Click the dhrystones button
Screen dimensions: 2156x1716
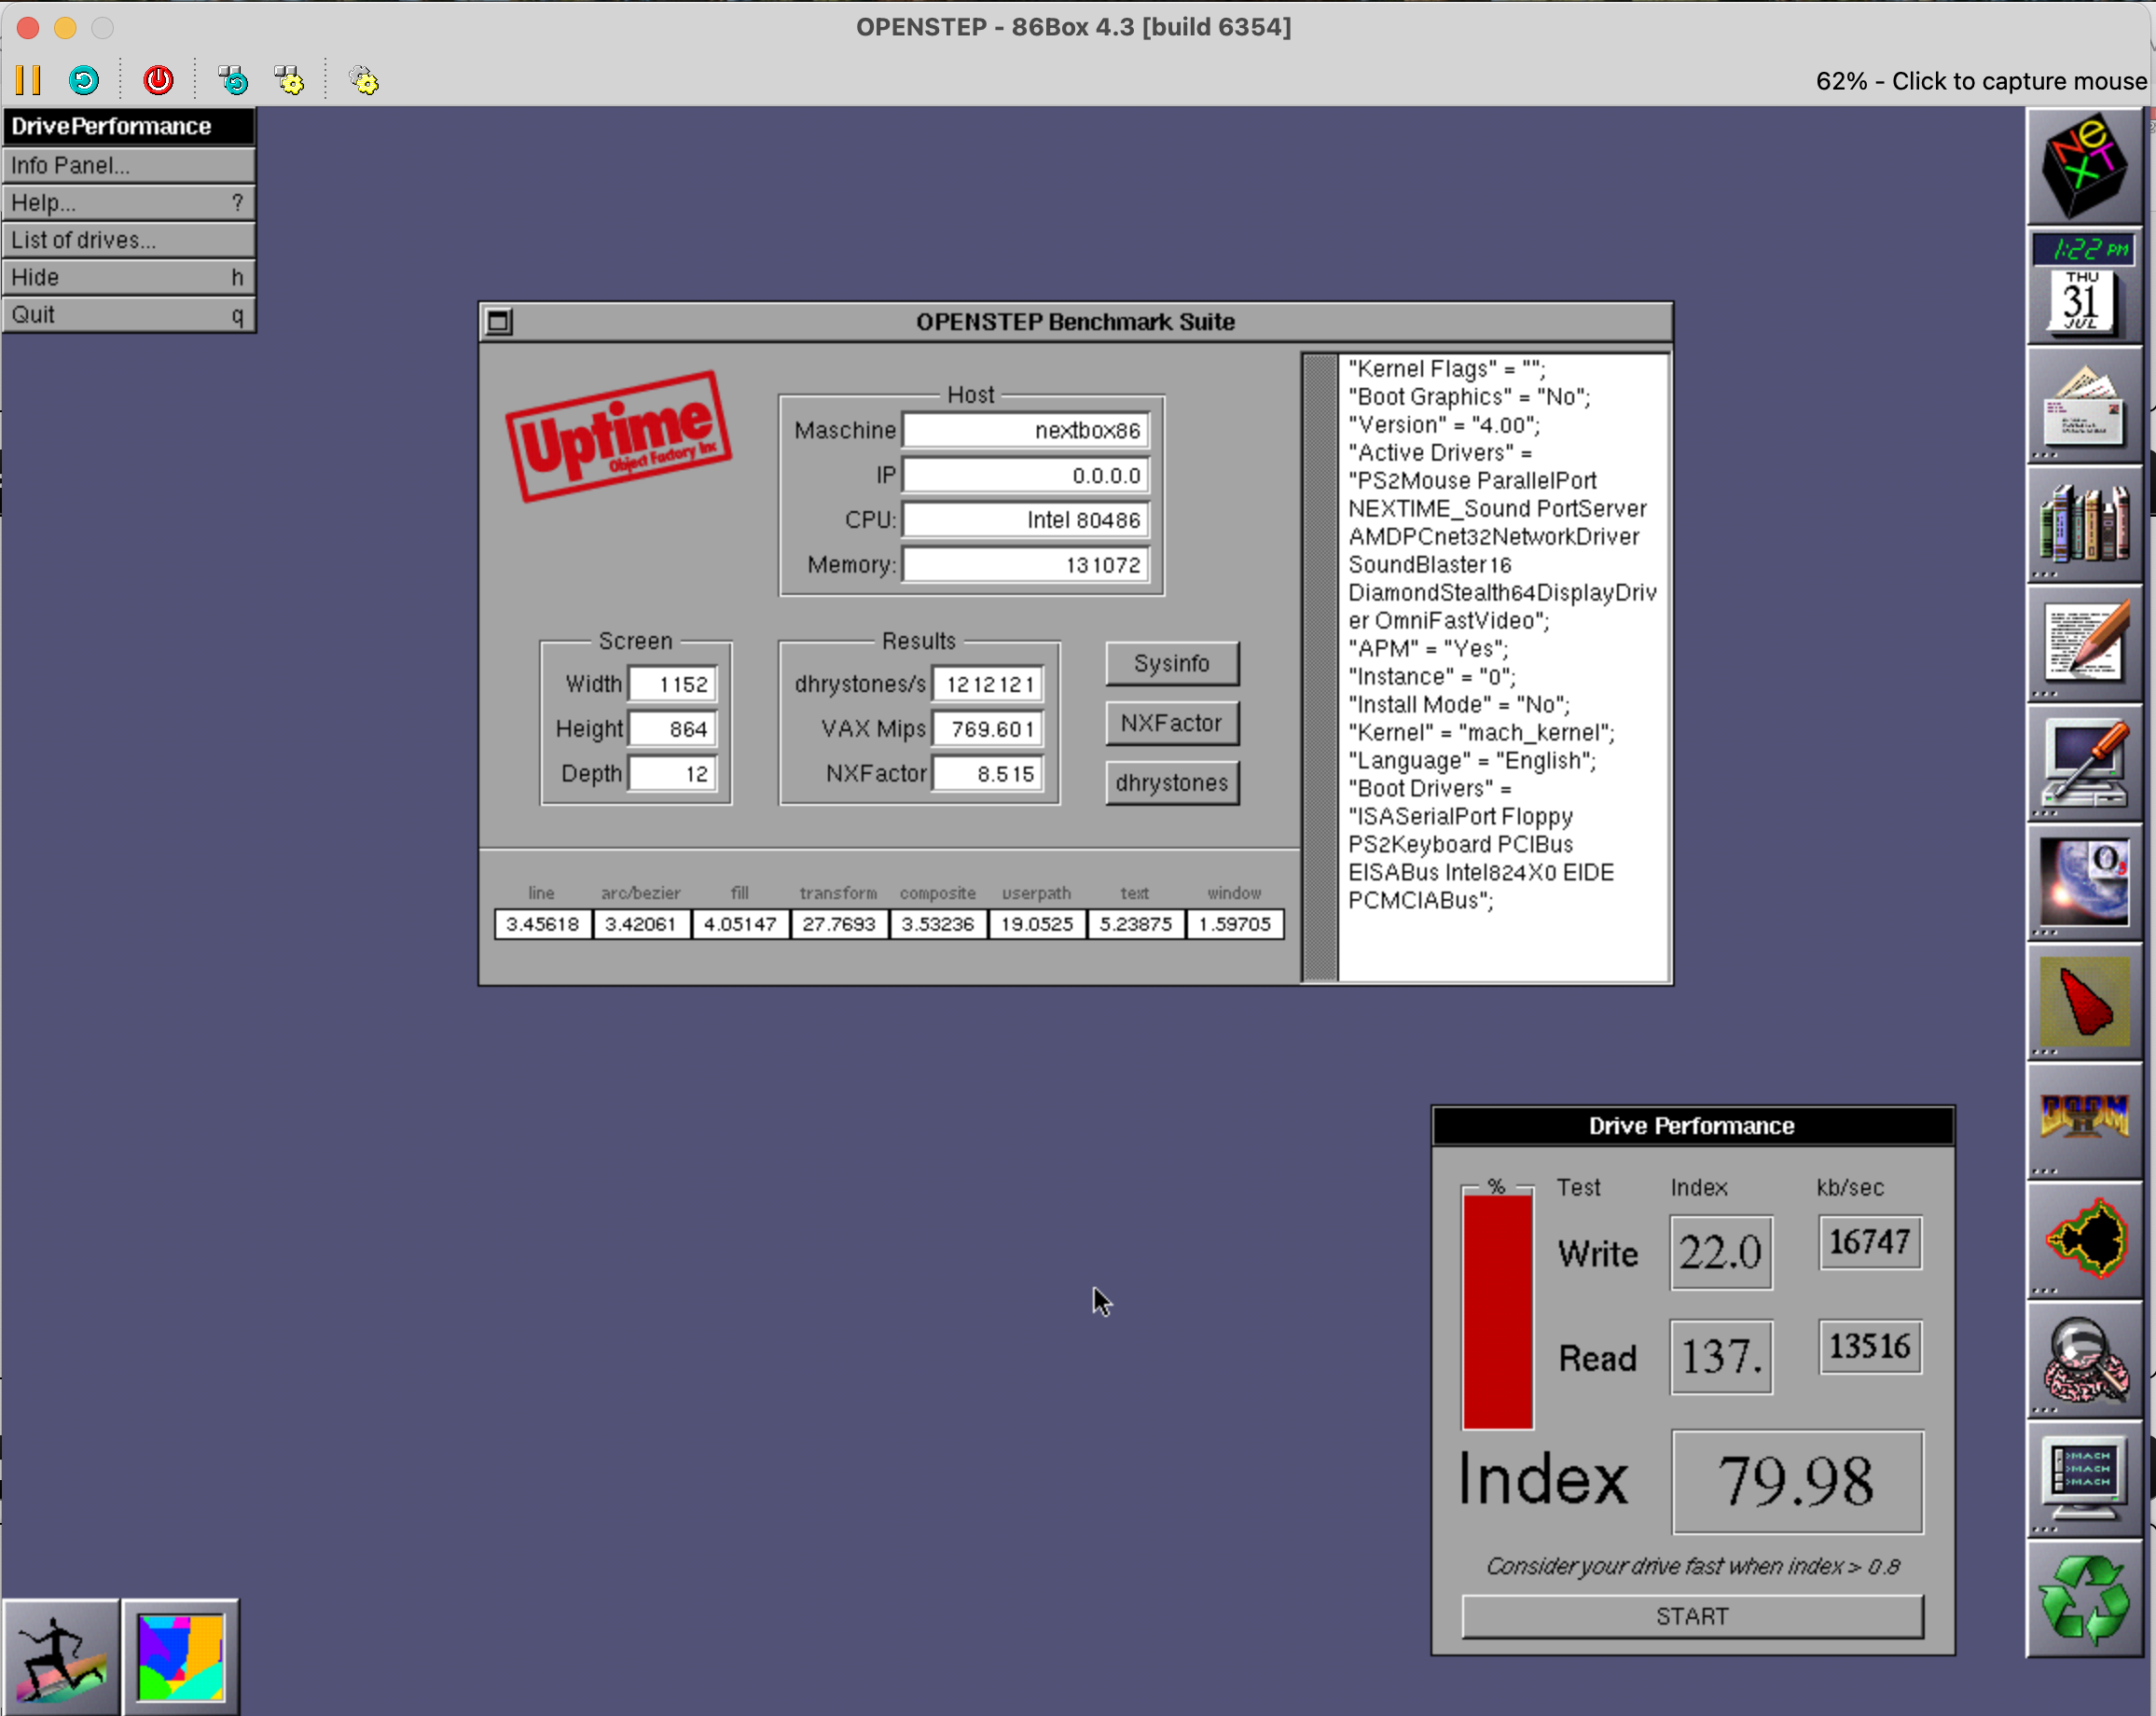coord(1171,783)
